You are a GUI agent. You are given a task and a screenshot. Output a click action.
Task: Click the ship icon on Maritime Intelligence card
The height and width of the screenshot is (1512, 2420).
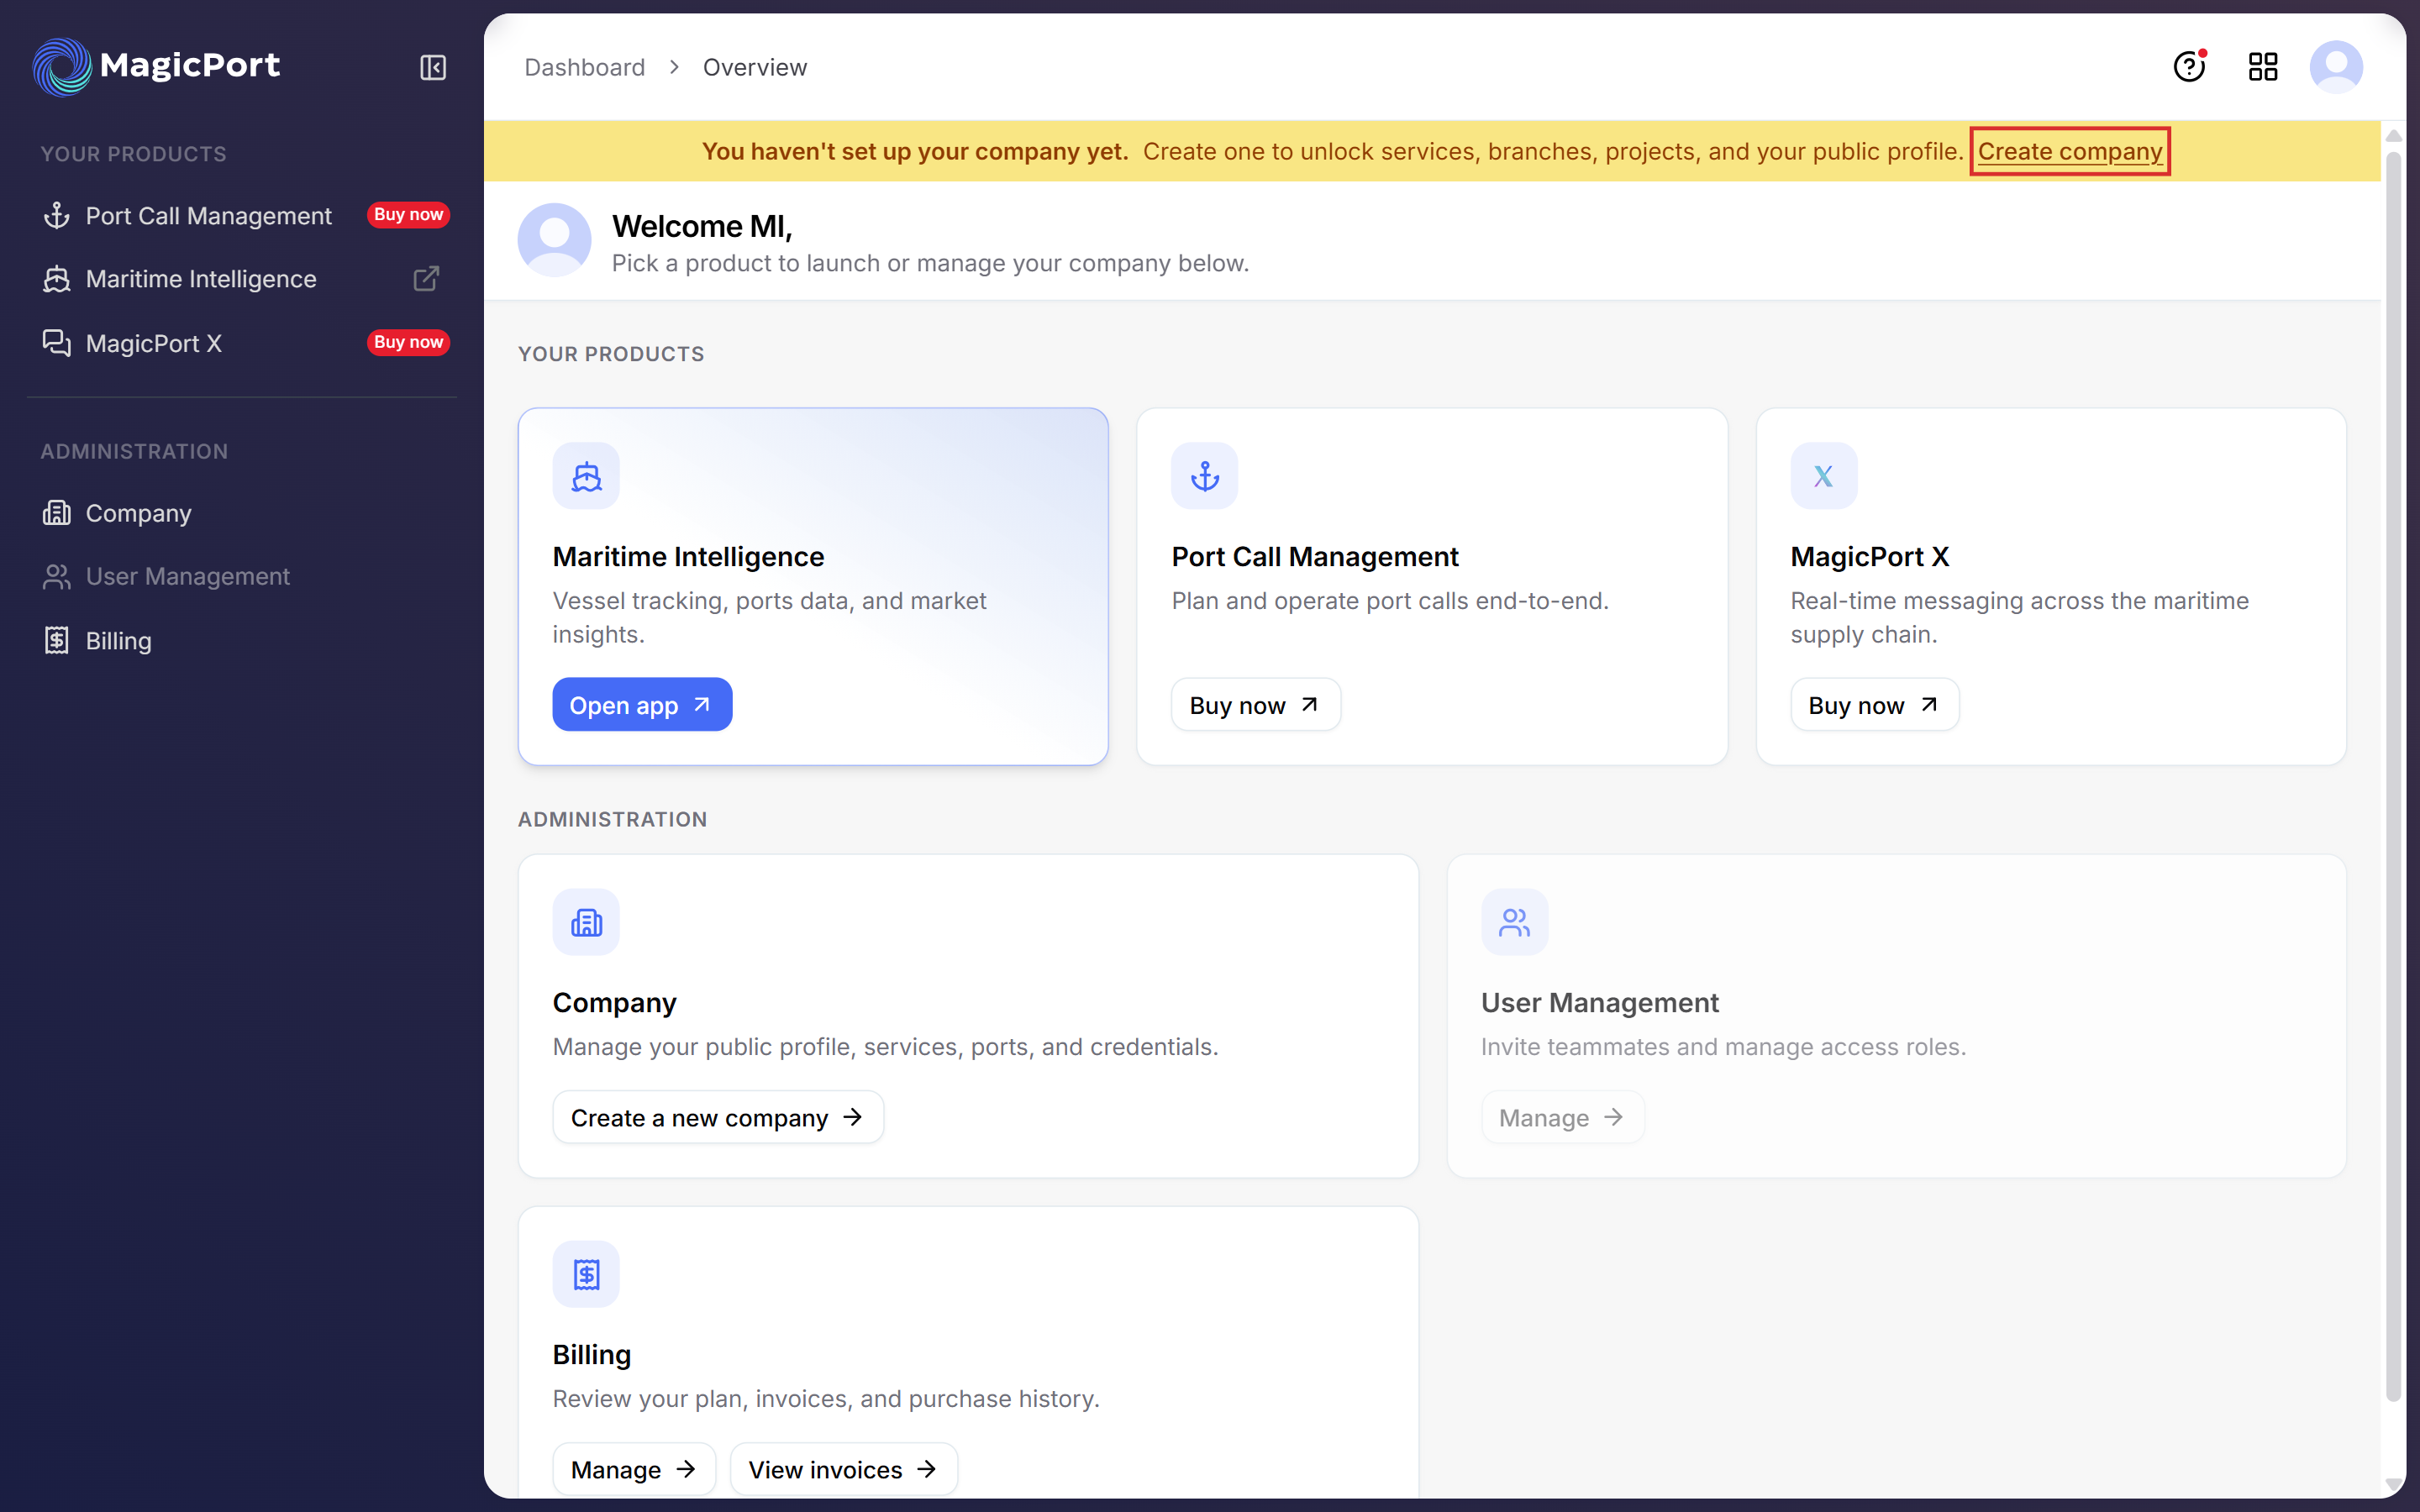click(586, 476)
